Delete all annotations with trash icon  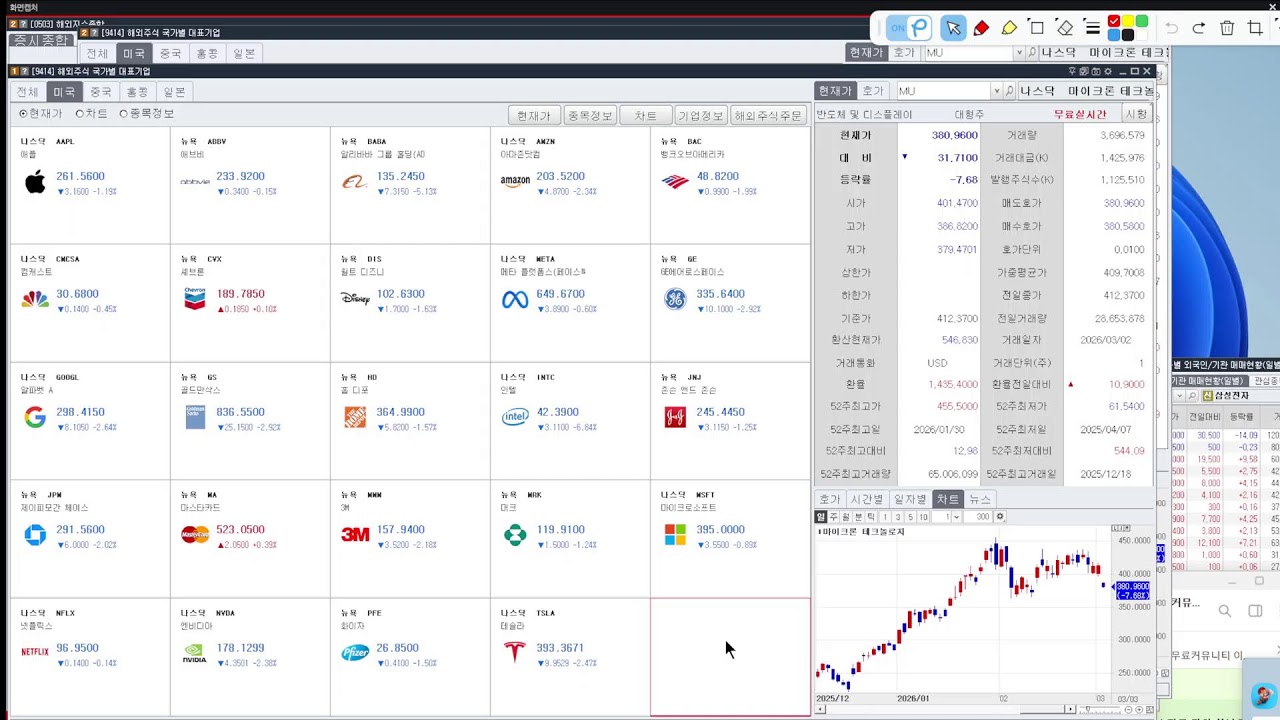click(1227, 28)
